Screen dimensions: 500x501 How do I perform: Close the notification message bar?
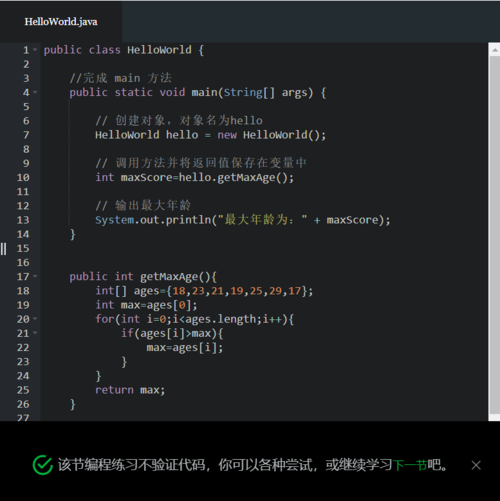click(476, 465)
